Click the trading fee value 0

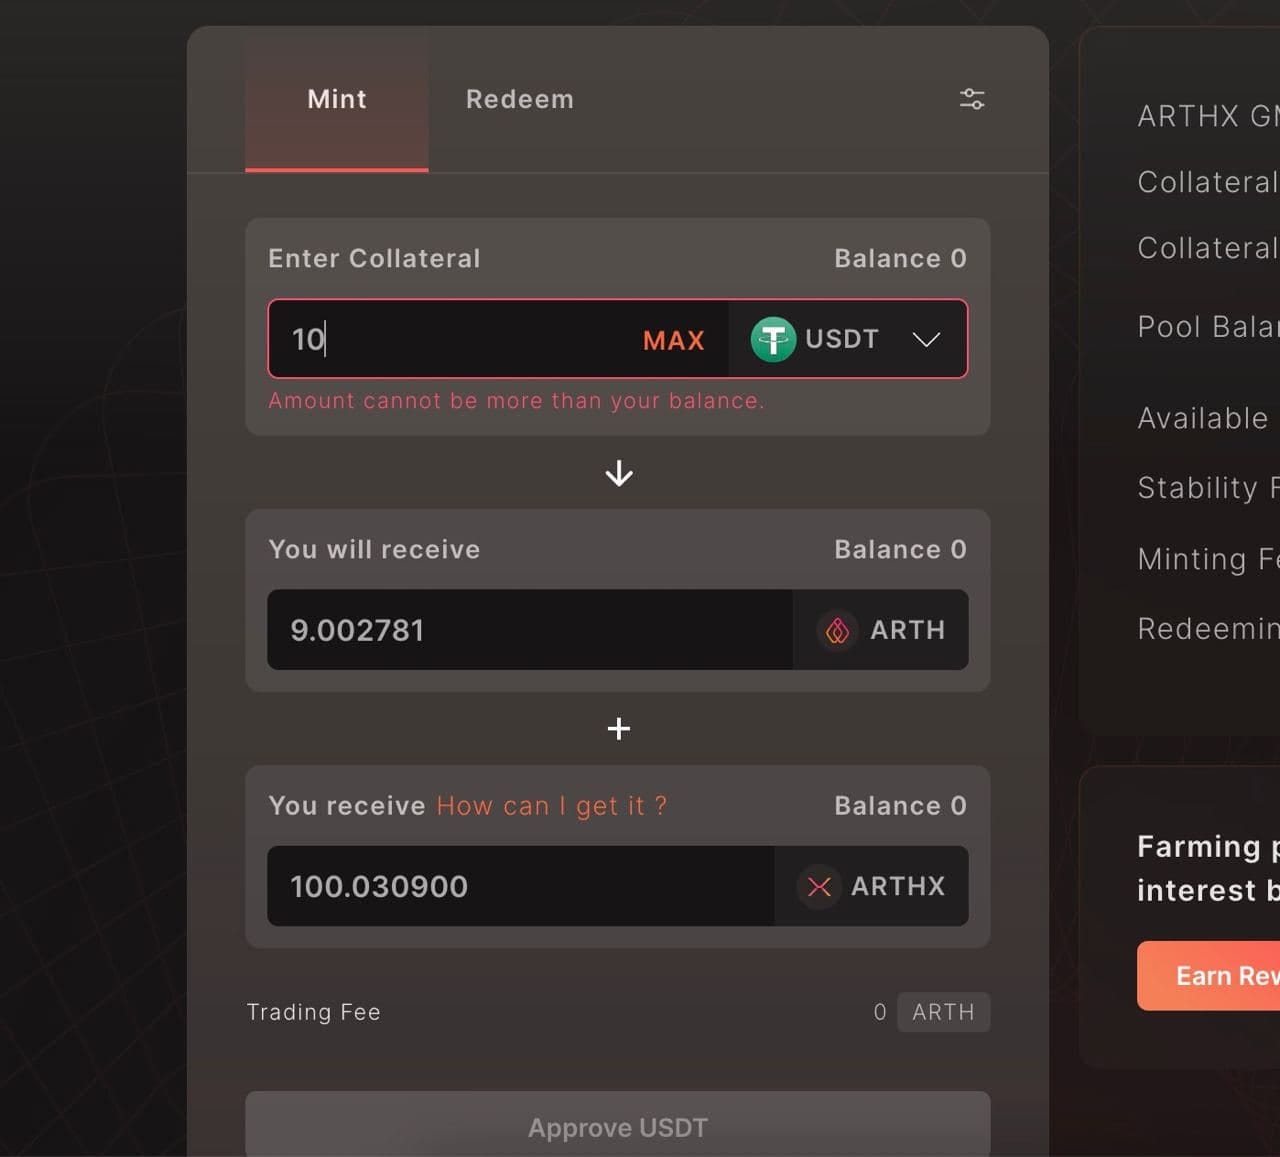(x=880, y=1012)
